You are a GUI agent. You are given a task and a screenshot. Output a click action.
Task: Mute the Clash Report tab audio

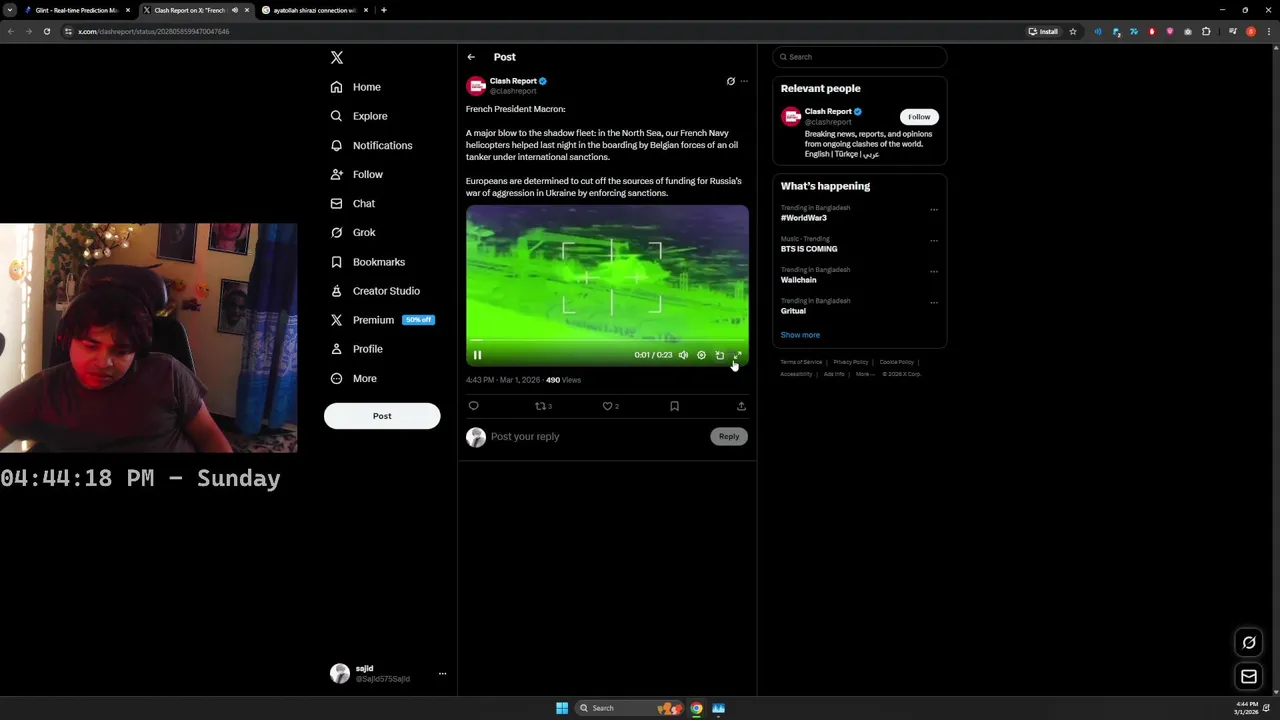click(x=235, y=10)
